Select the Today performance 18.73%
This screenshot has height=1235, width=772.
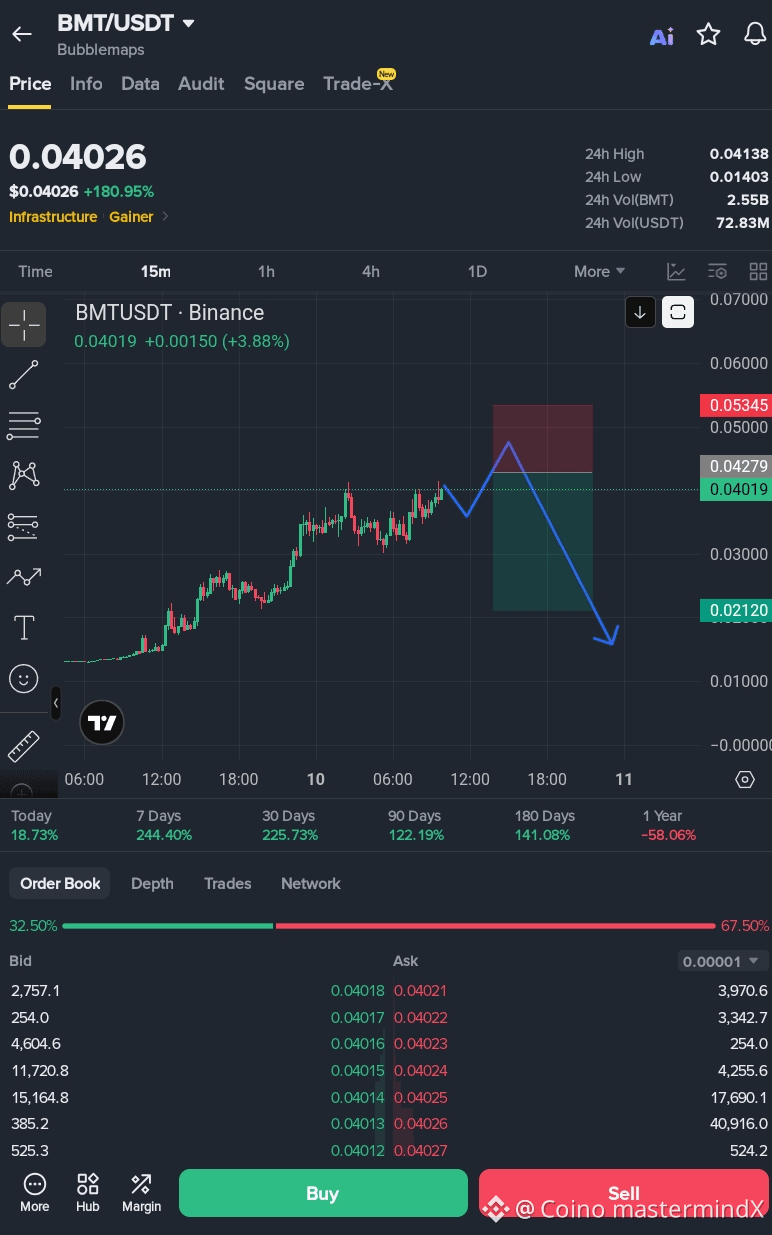click(34, 825)
